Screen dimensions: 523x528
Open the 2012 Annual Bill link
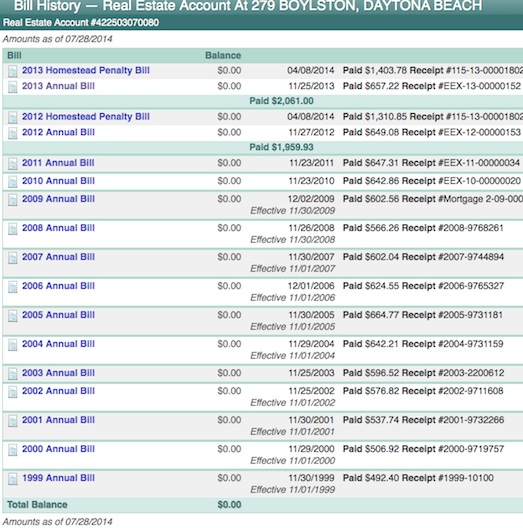click(x=58, y=132)
